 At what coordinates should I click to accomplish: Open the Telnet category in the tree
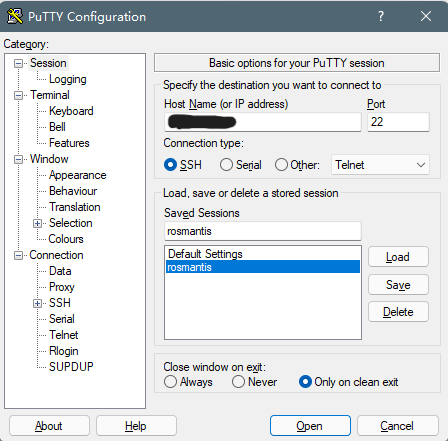point(63,335)
